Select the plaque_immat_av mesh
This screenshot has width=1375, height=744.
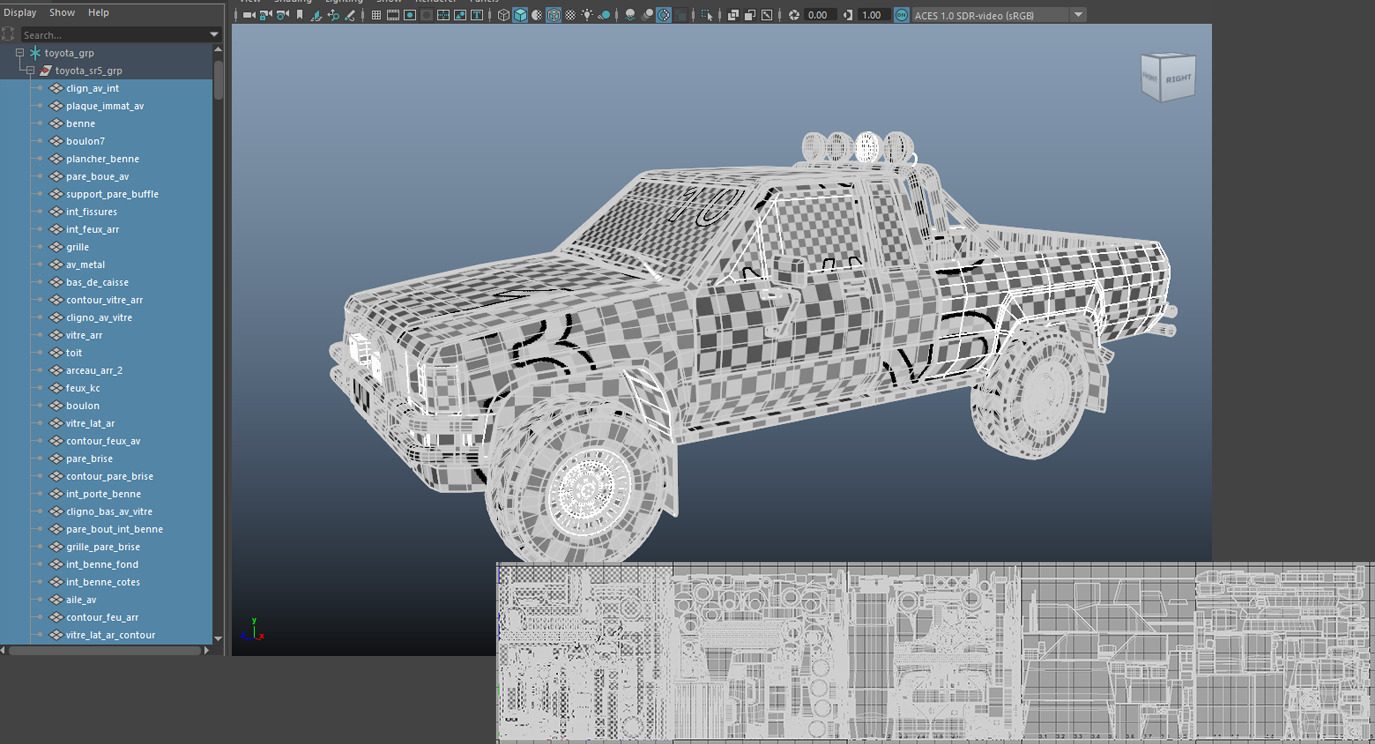(105, 106)
